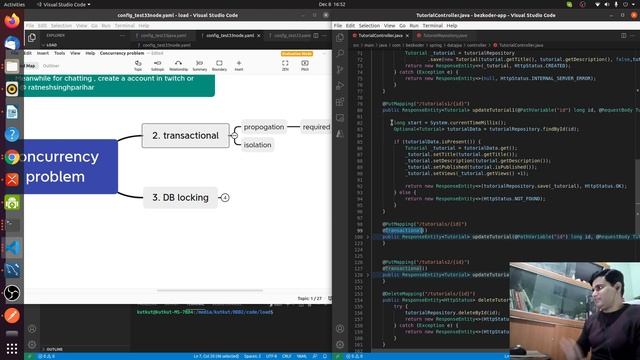Expand folded updateTutorial method at line 100
Image resolution: width=640 pixels, height=360 pixels.
pyautogui.click(x=368, y=237)
